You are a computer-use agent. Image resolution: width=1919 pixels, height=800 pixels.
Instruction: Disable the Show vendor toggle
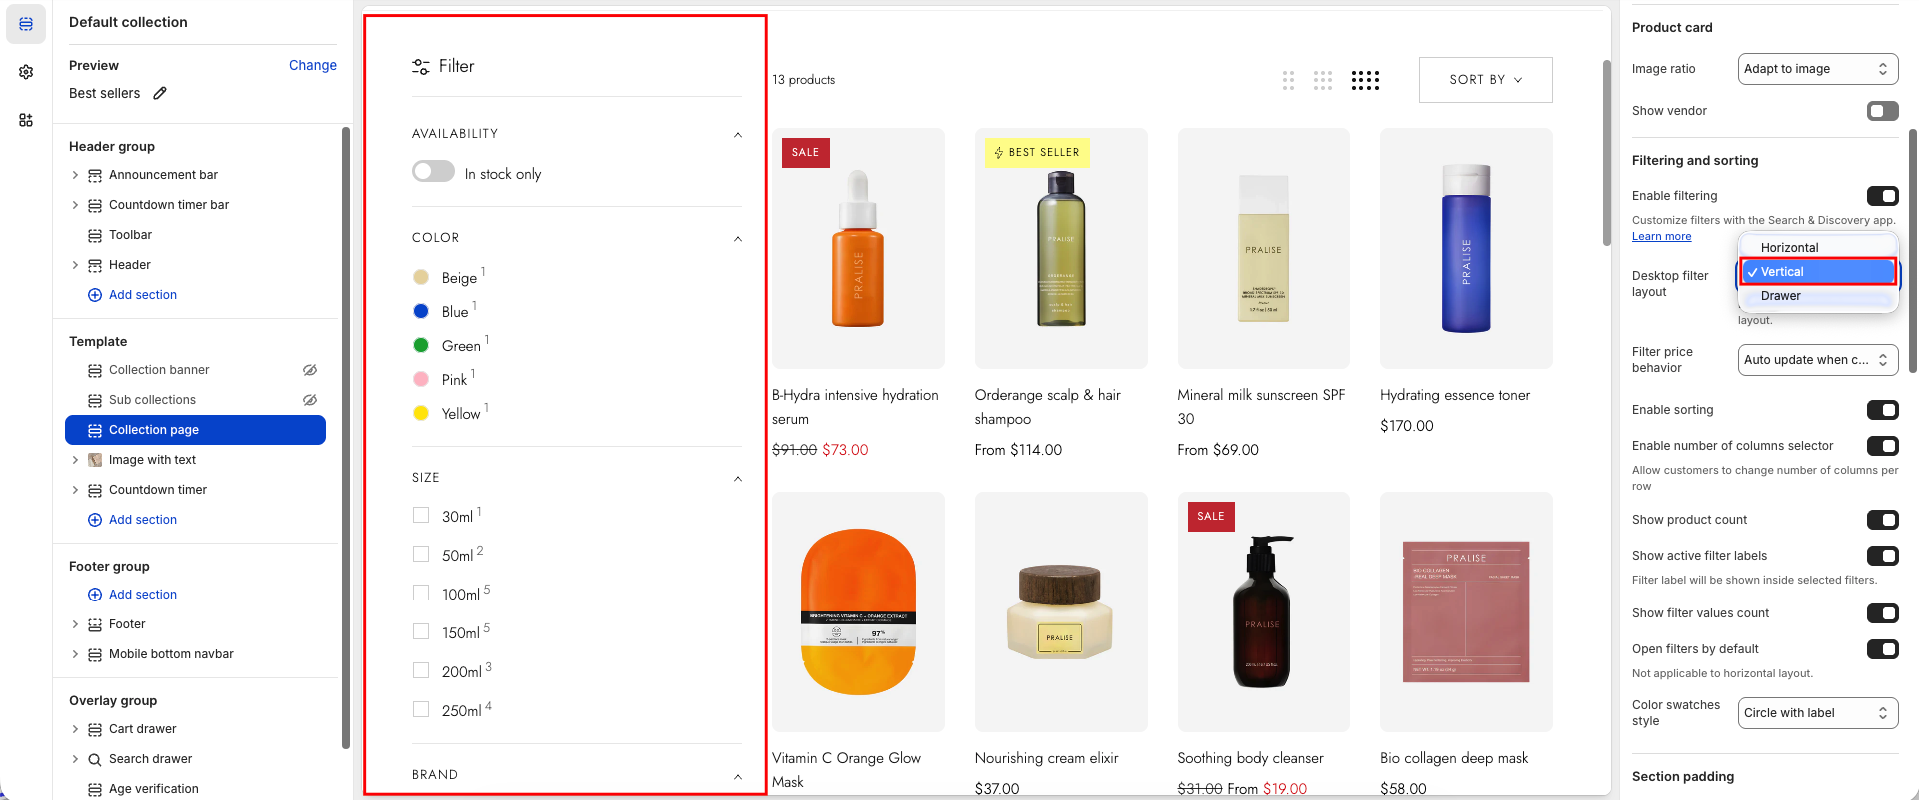1882,111
